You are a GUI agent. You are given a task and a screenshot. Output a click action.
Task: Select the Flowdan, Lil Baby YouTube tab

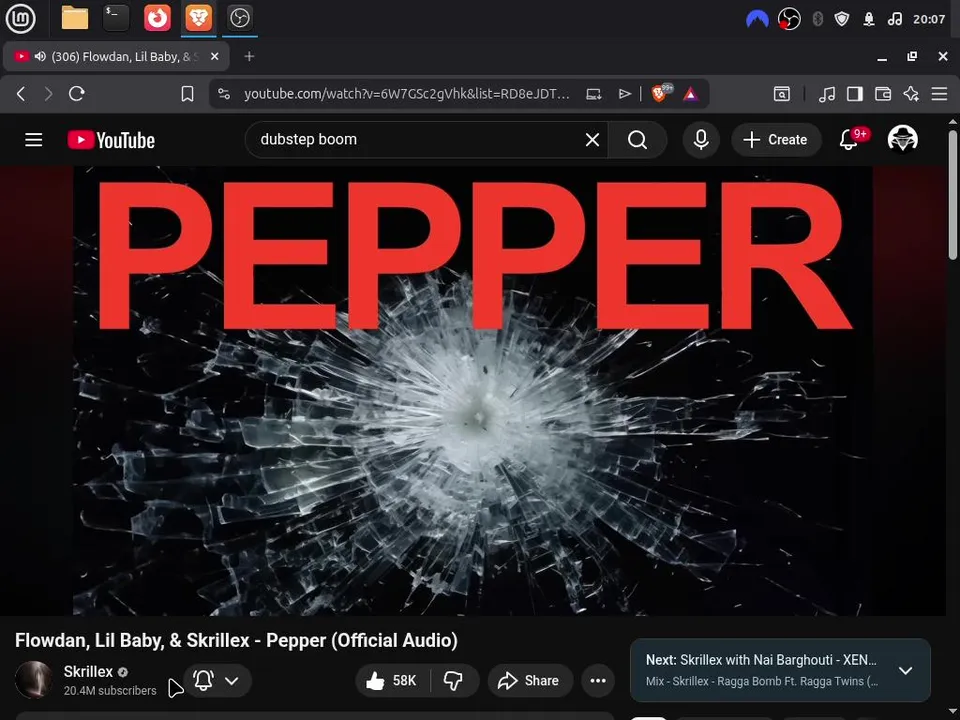coord(116,56)
